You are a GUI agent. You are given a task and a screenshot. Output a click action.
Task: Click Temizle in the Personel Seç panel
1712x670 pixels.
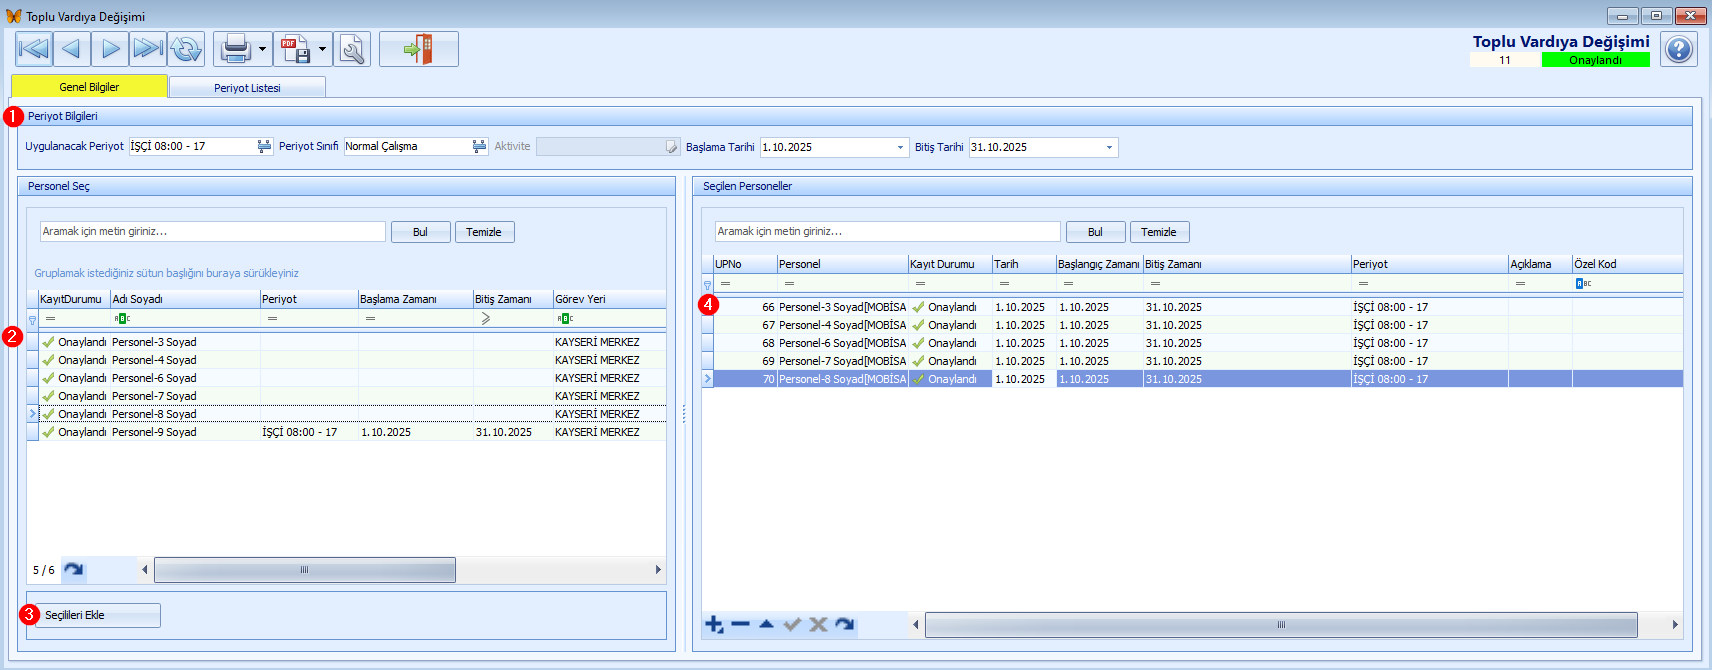click(484, 232)
